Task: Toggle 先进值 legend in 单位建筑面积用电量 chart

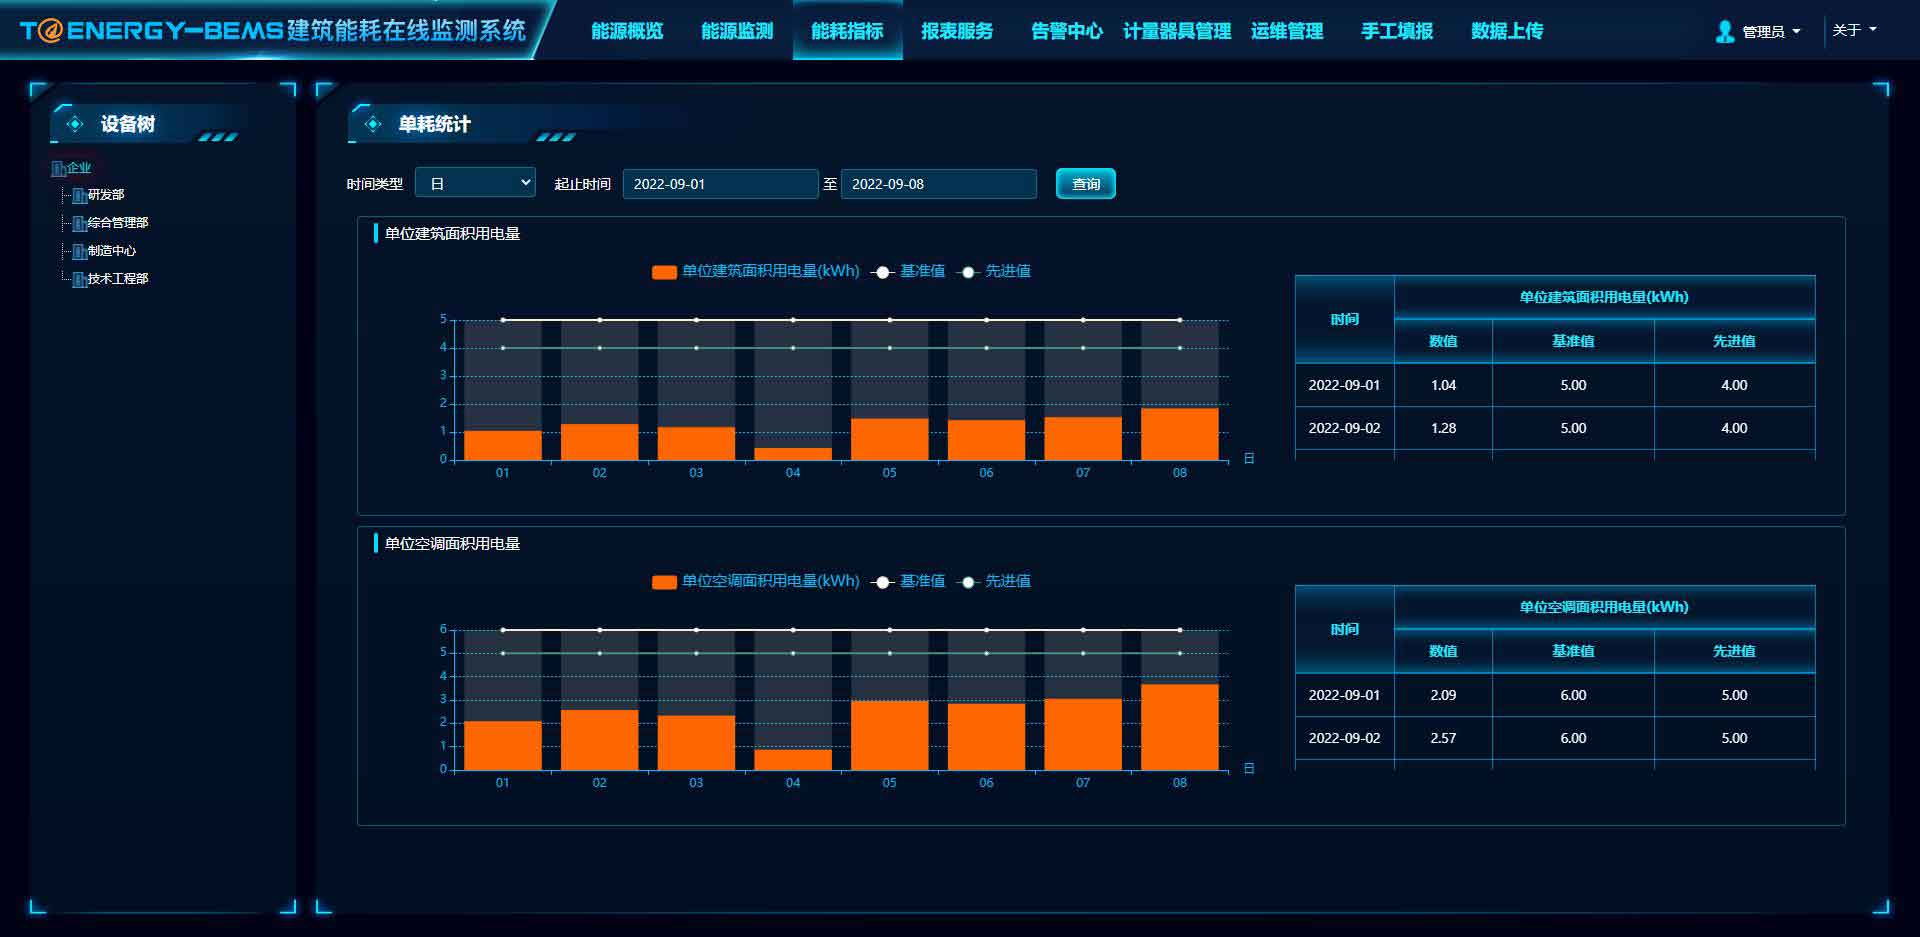Action: (994, 272)
